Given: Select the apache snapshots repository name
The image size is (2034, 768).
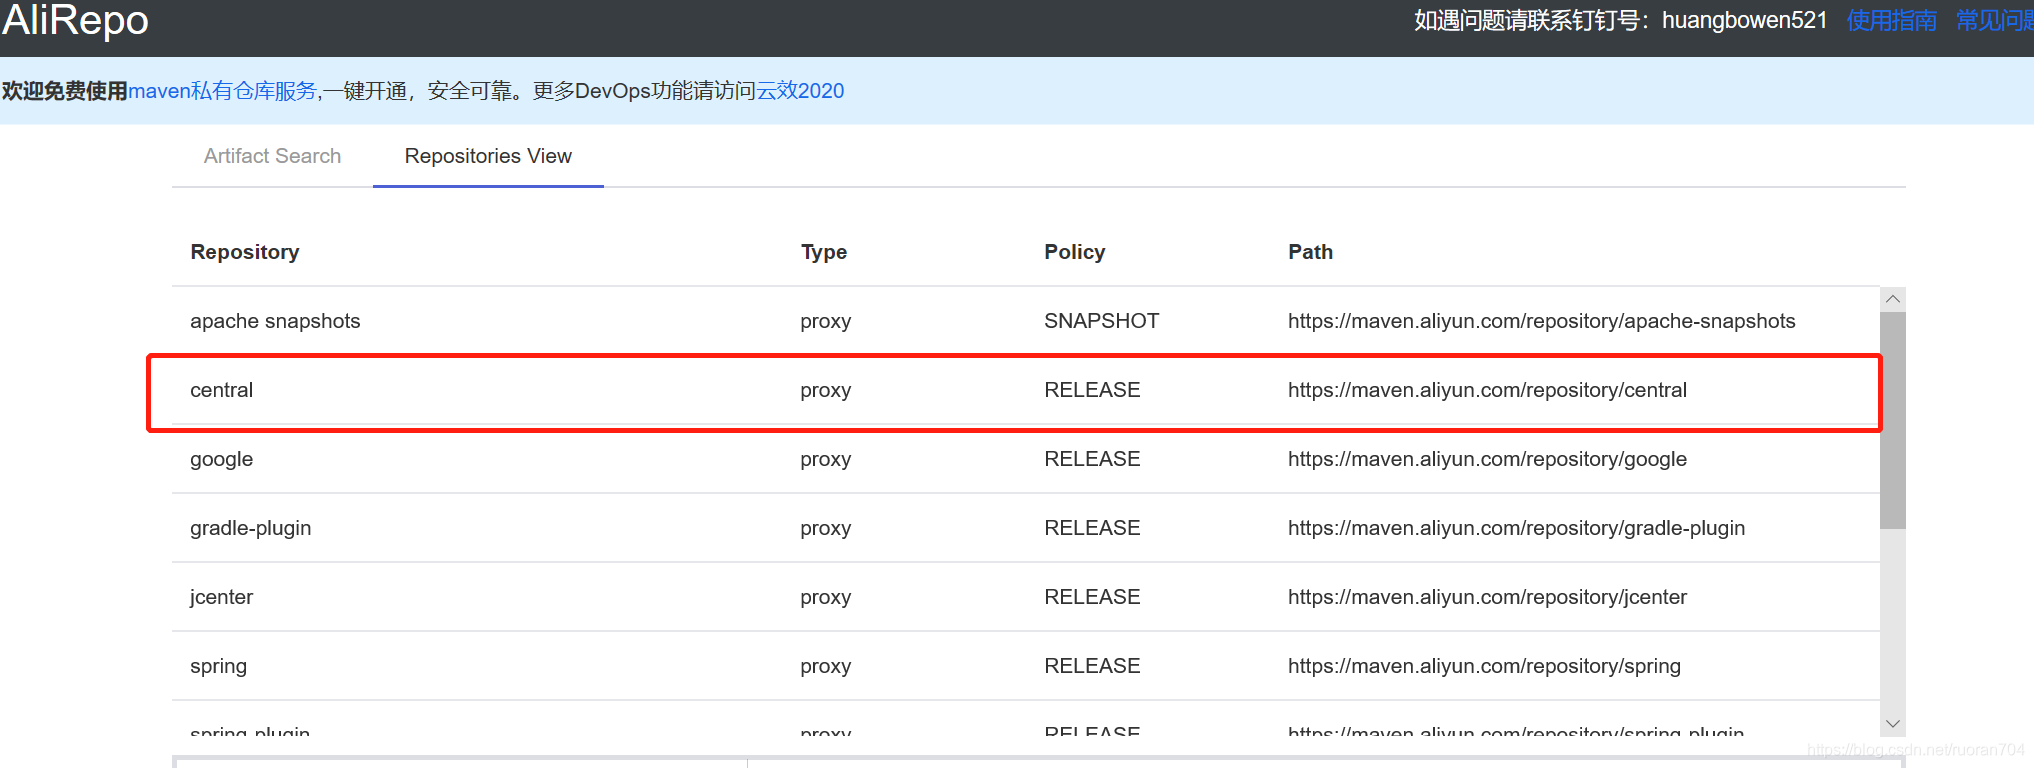Looking at the screenshot, I should click(275, 321).
